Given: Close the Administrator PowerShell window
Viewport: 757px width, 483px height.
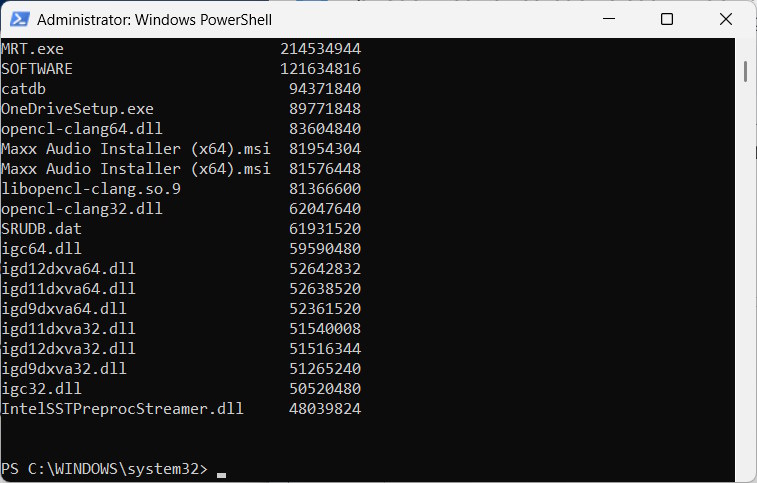Looking at the screenshot, I should click(x=726, y=19).
